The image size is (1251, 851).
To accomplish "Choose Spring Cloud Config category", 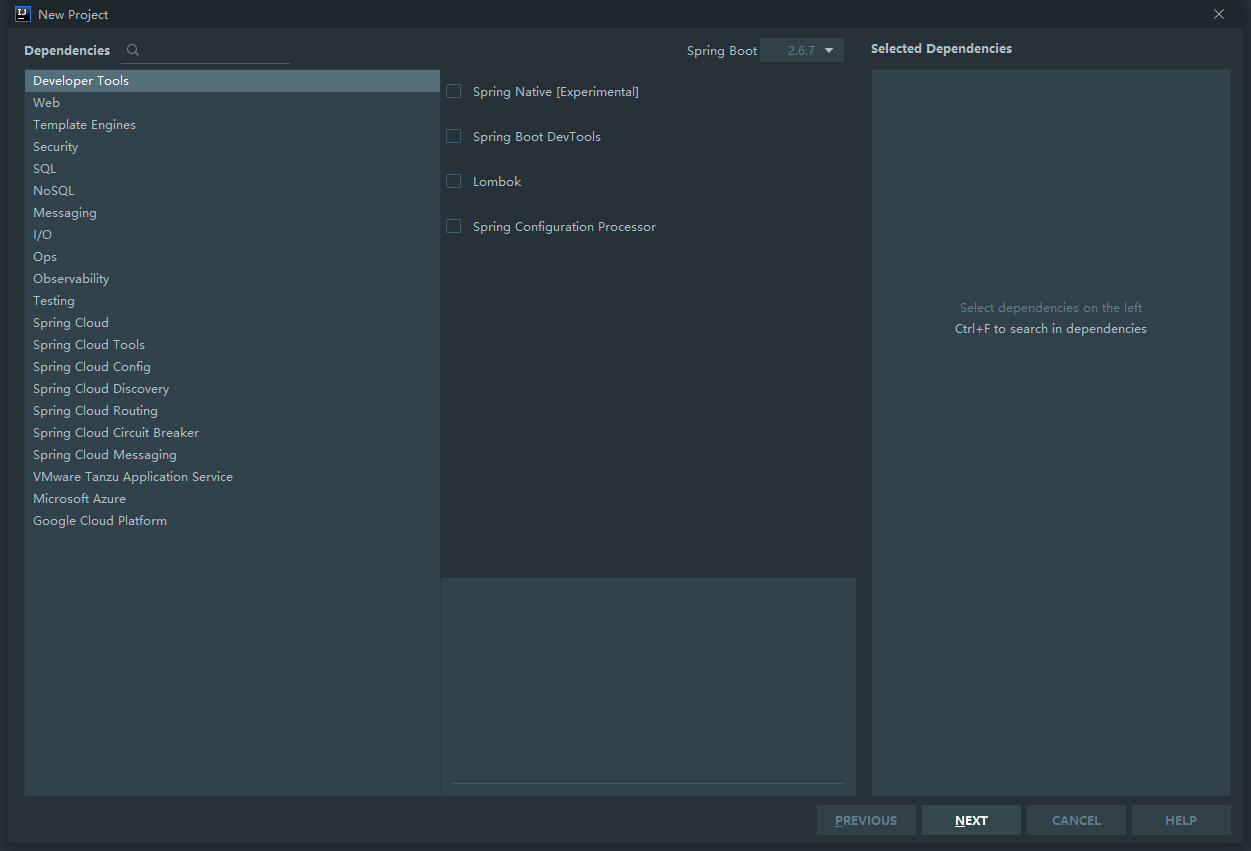I will [232, 367].
